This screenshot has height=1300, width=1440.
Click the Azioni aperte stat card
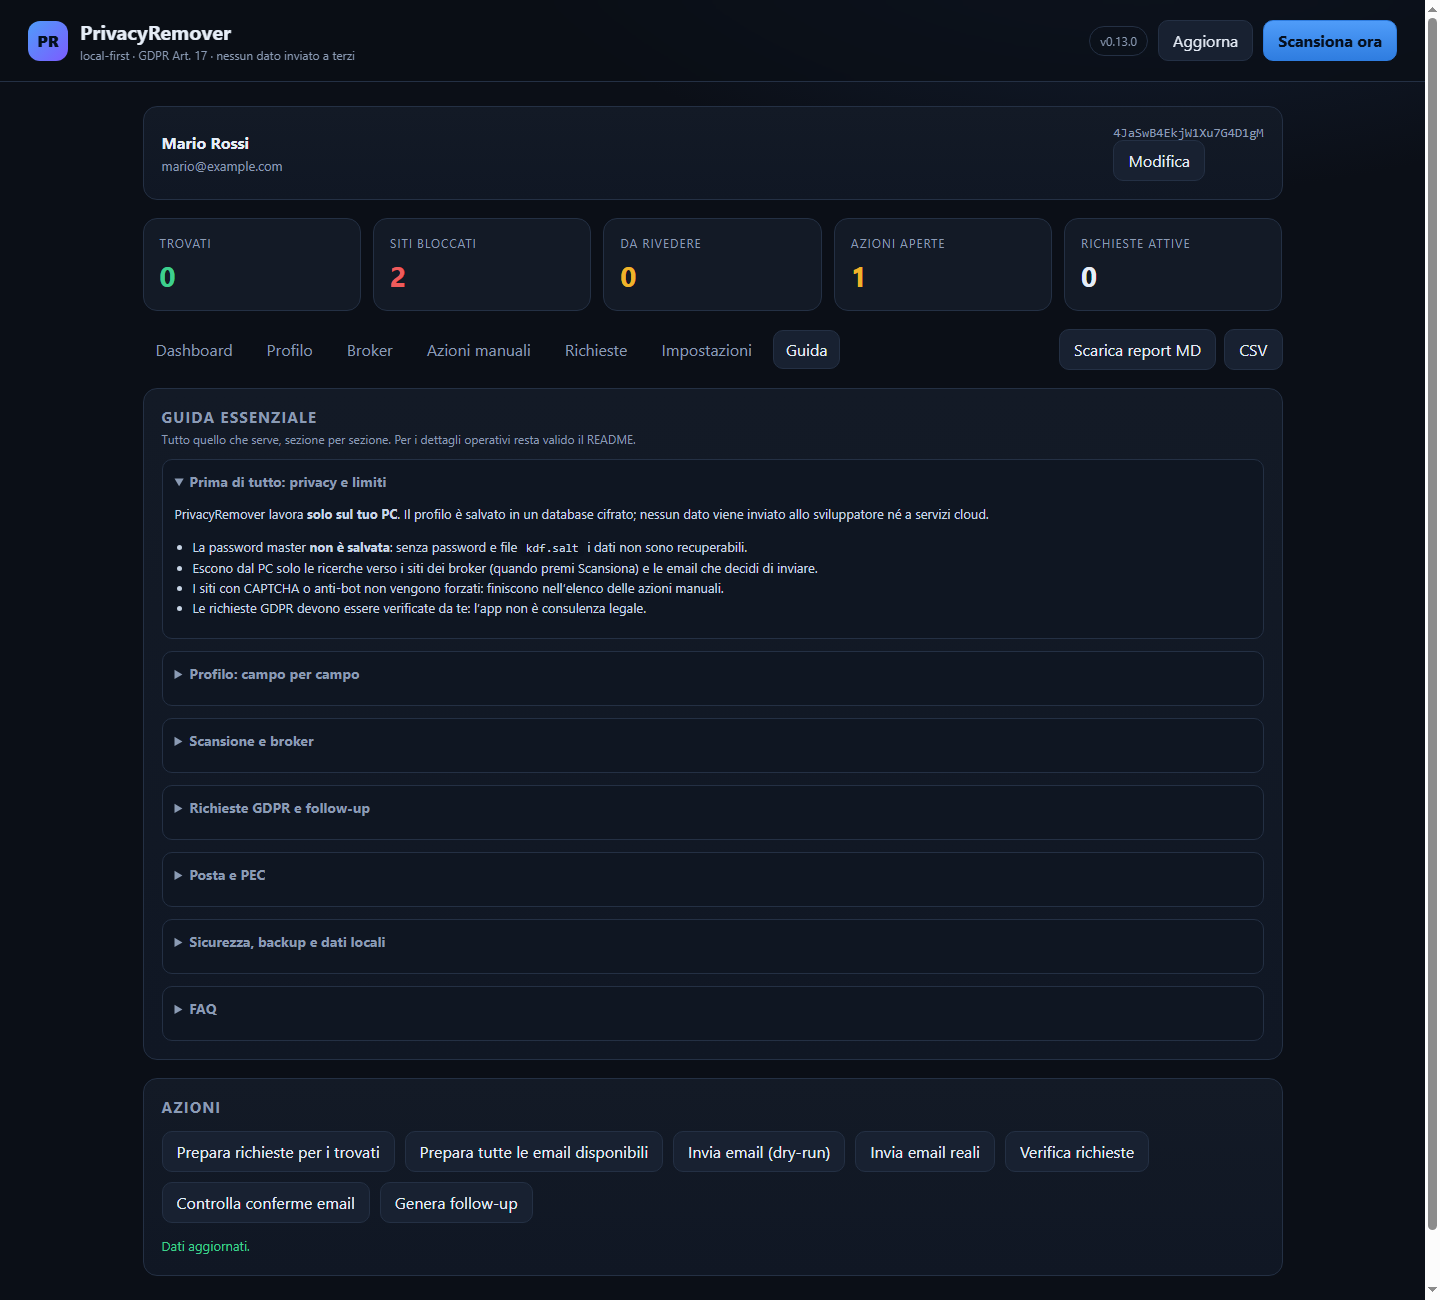pos(943,264)
